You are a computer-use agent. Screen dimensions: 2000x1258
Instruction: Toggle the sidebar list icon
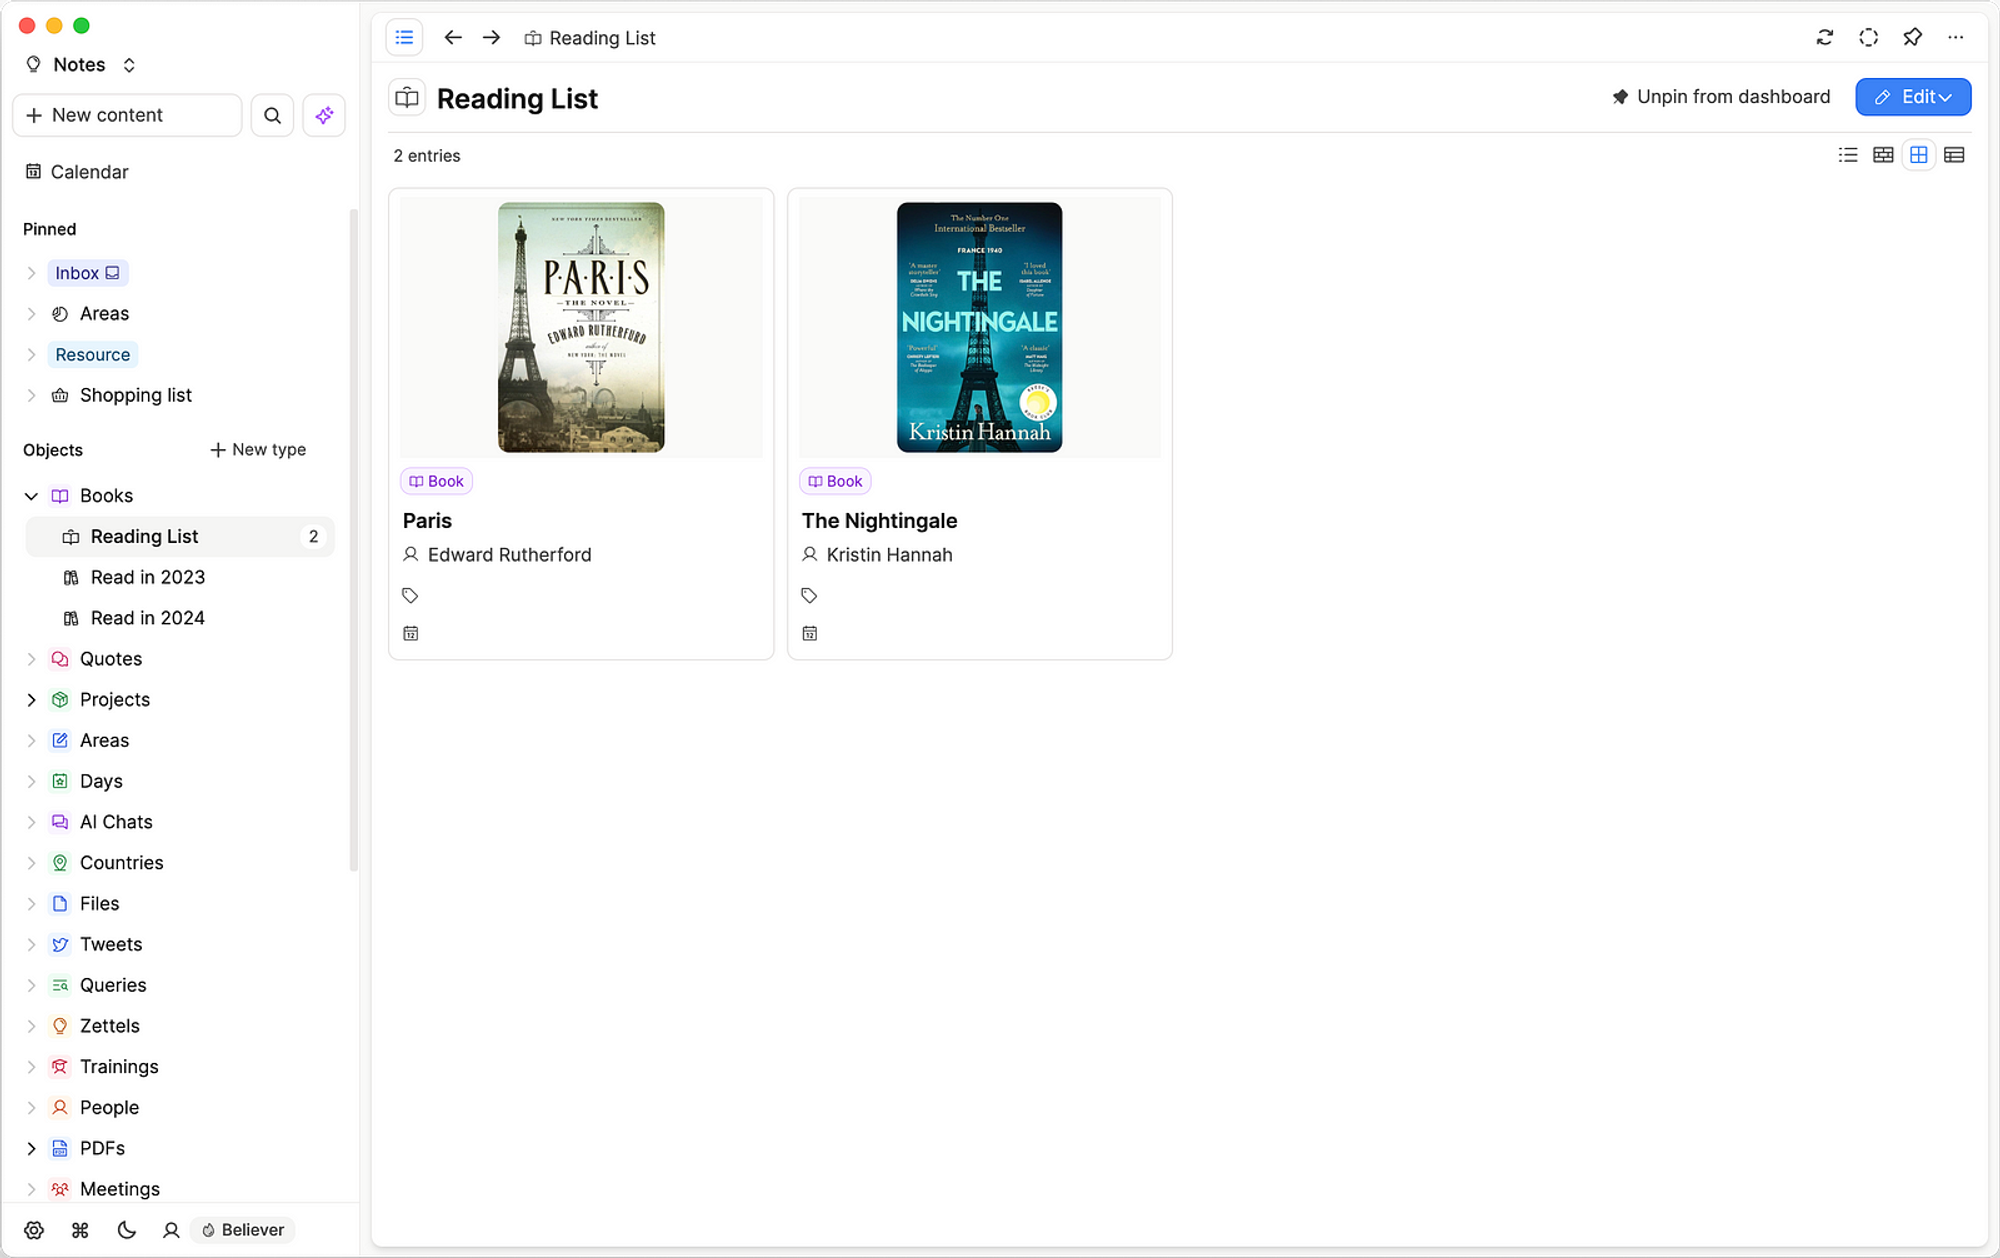pyautogui.click(x=404, y=37)
